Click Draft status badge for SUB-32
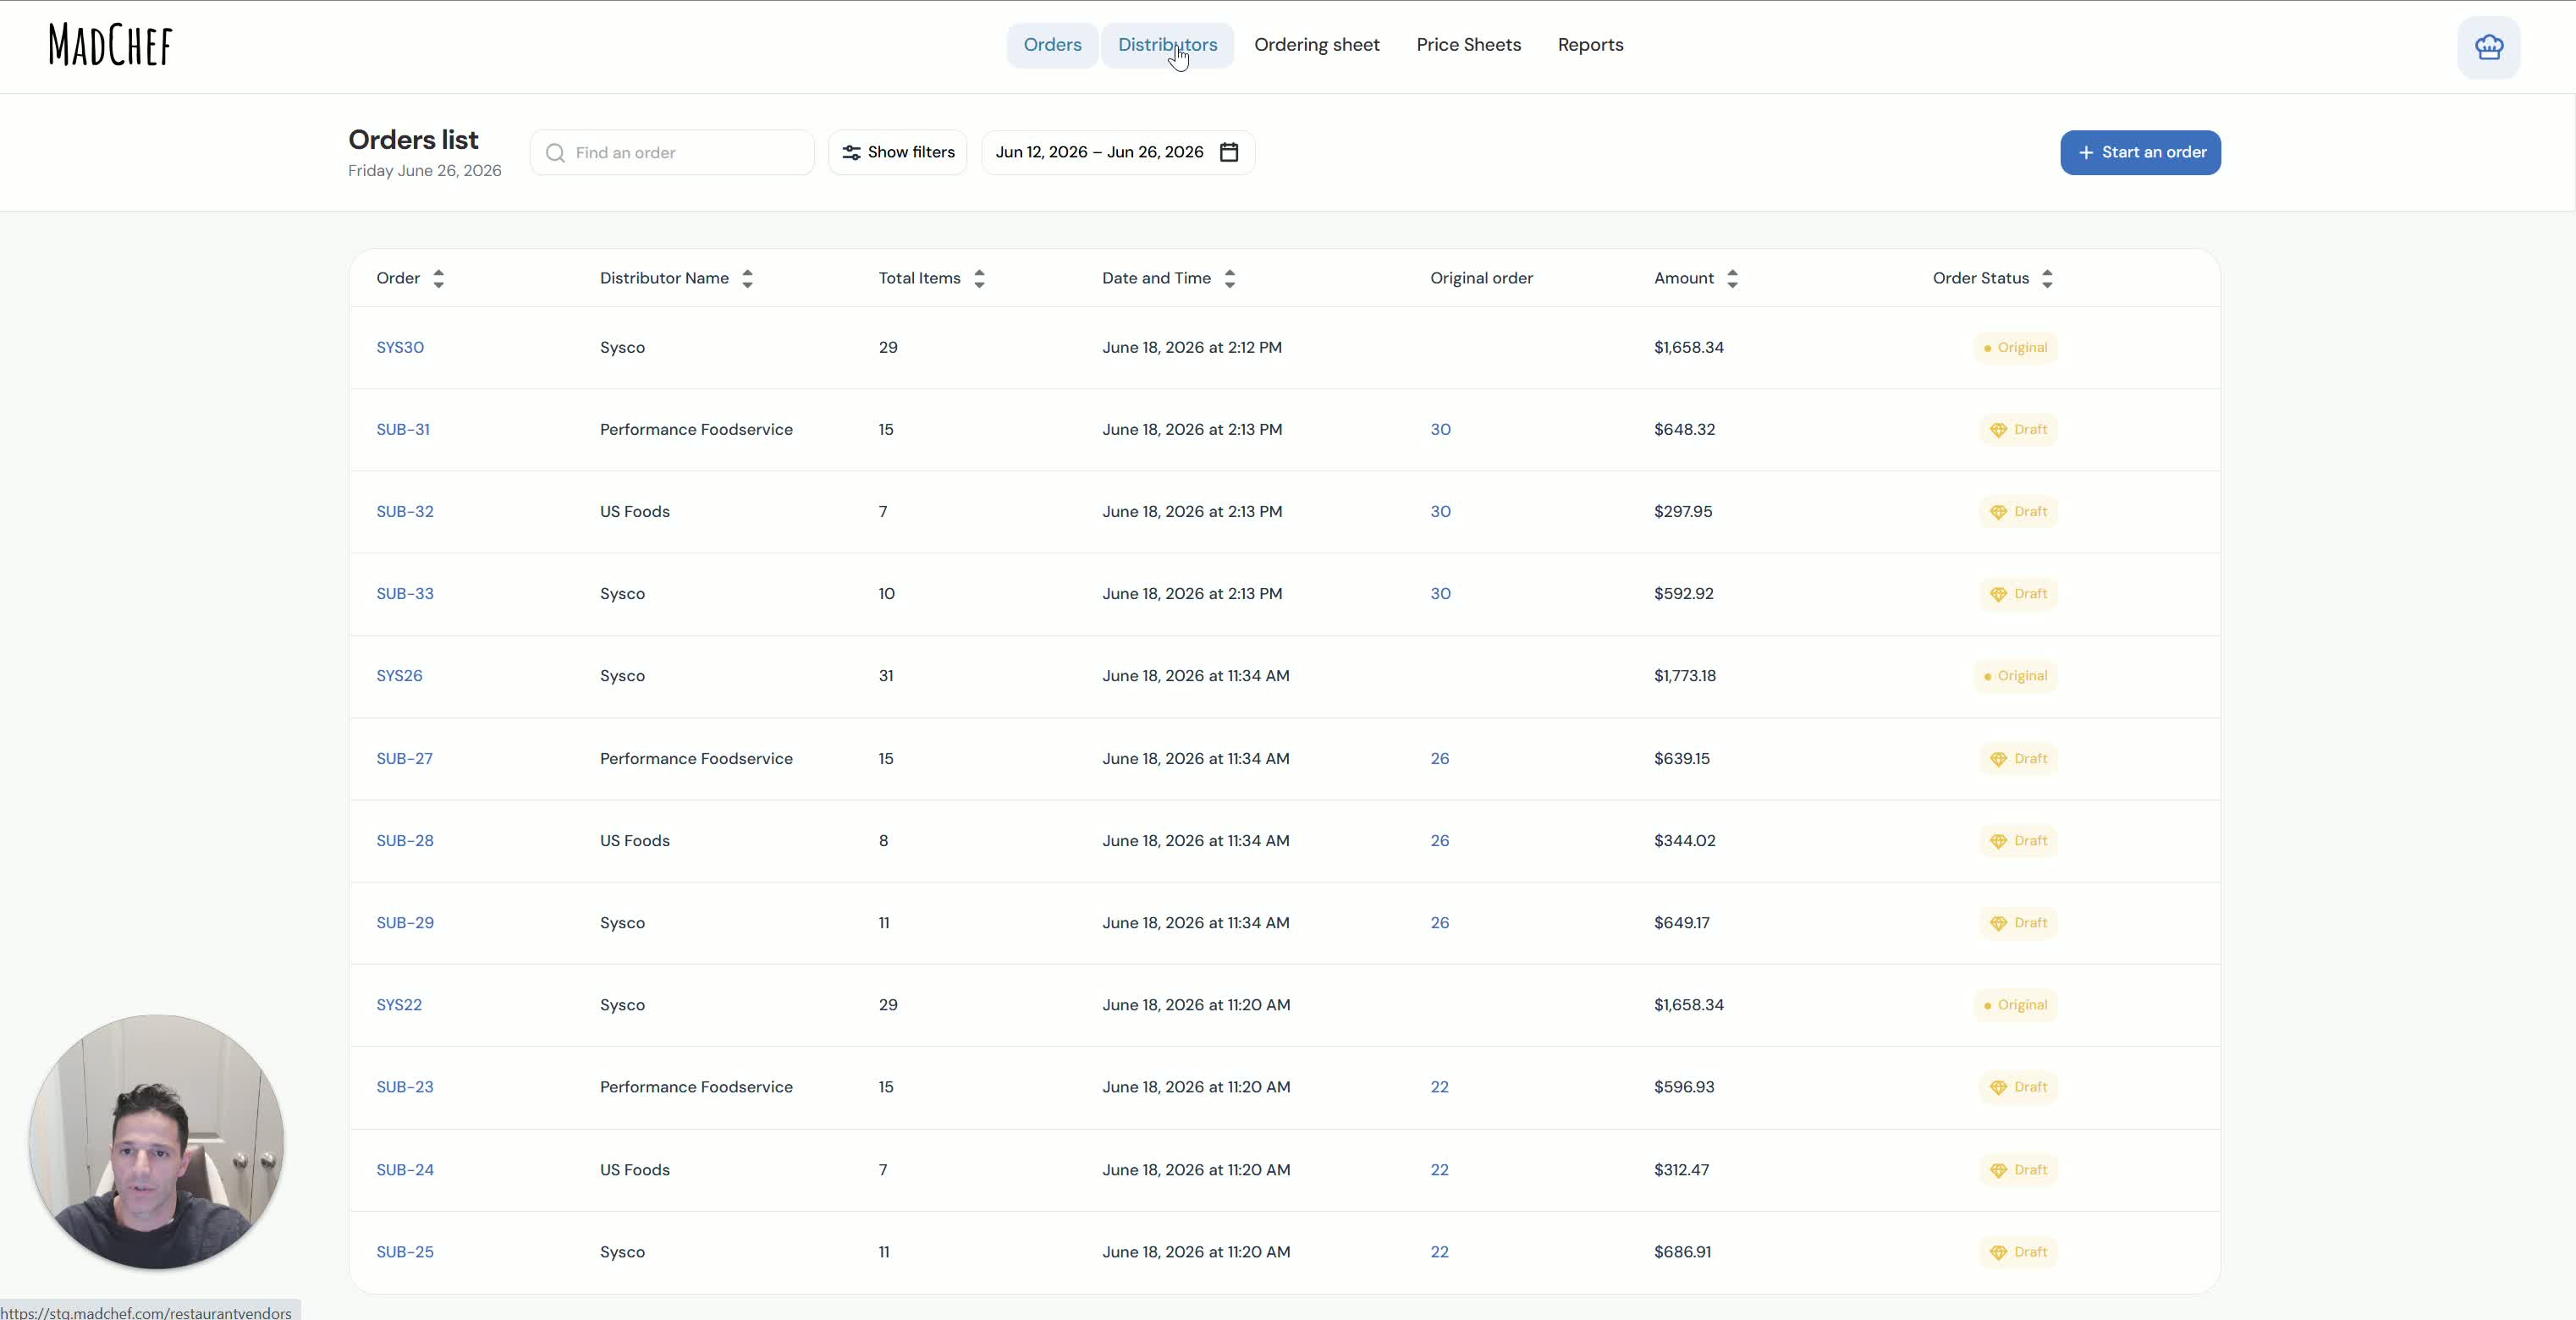The height and width of the screenshot is (1320, 2576). 2018,512
